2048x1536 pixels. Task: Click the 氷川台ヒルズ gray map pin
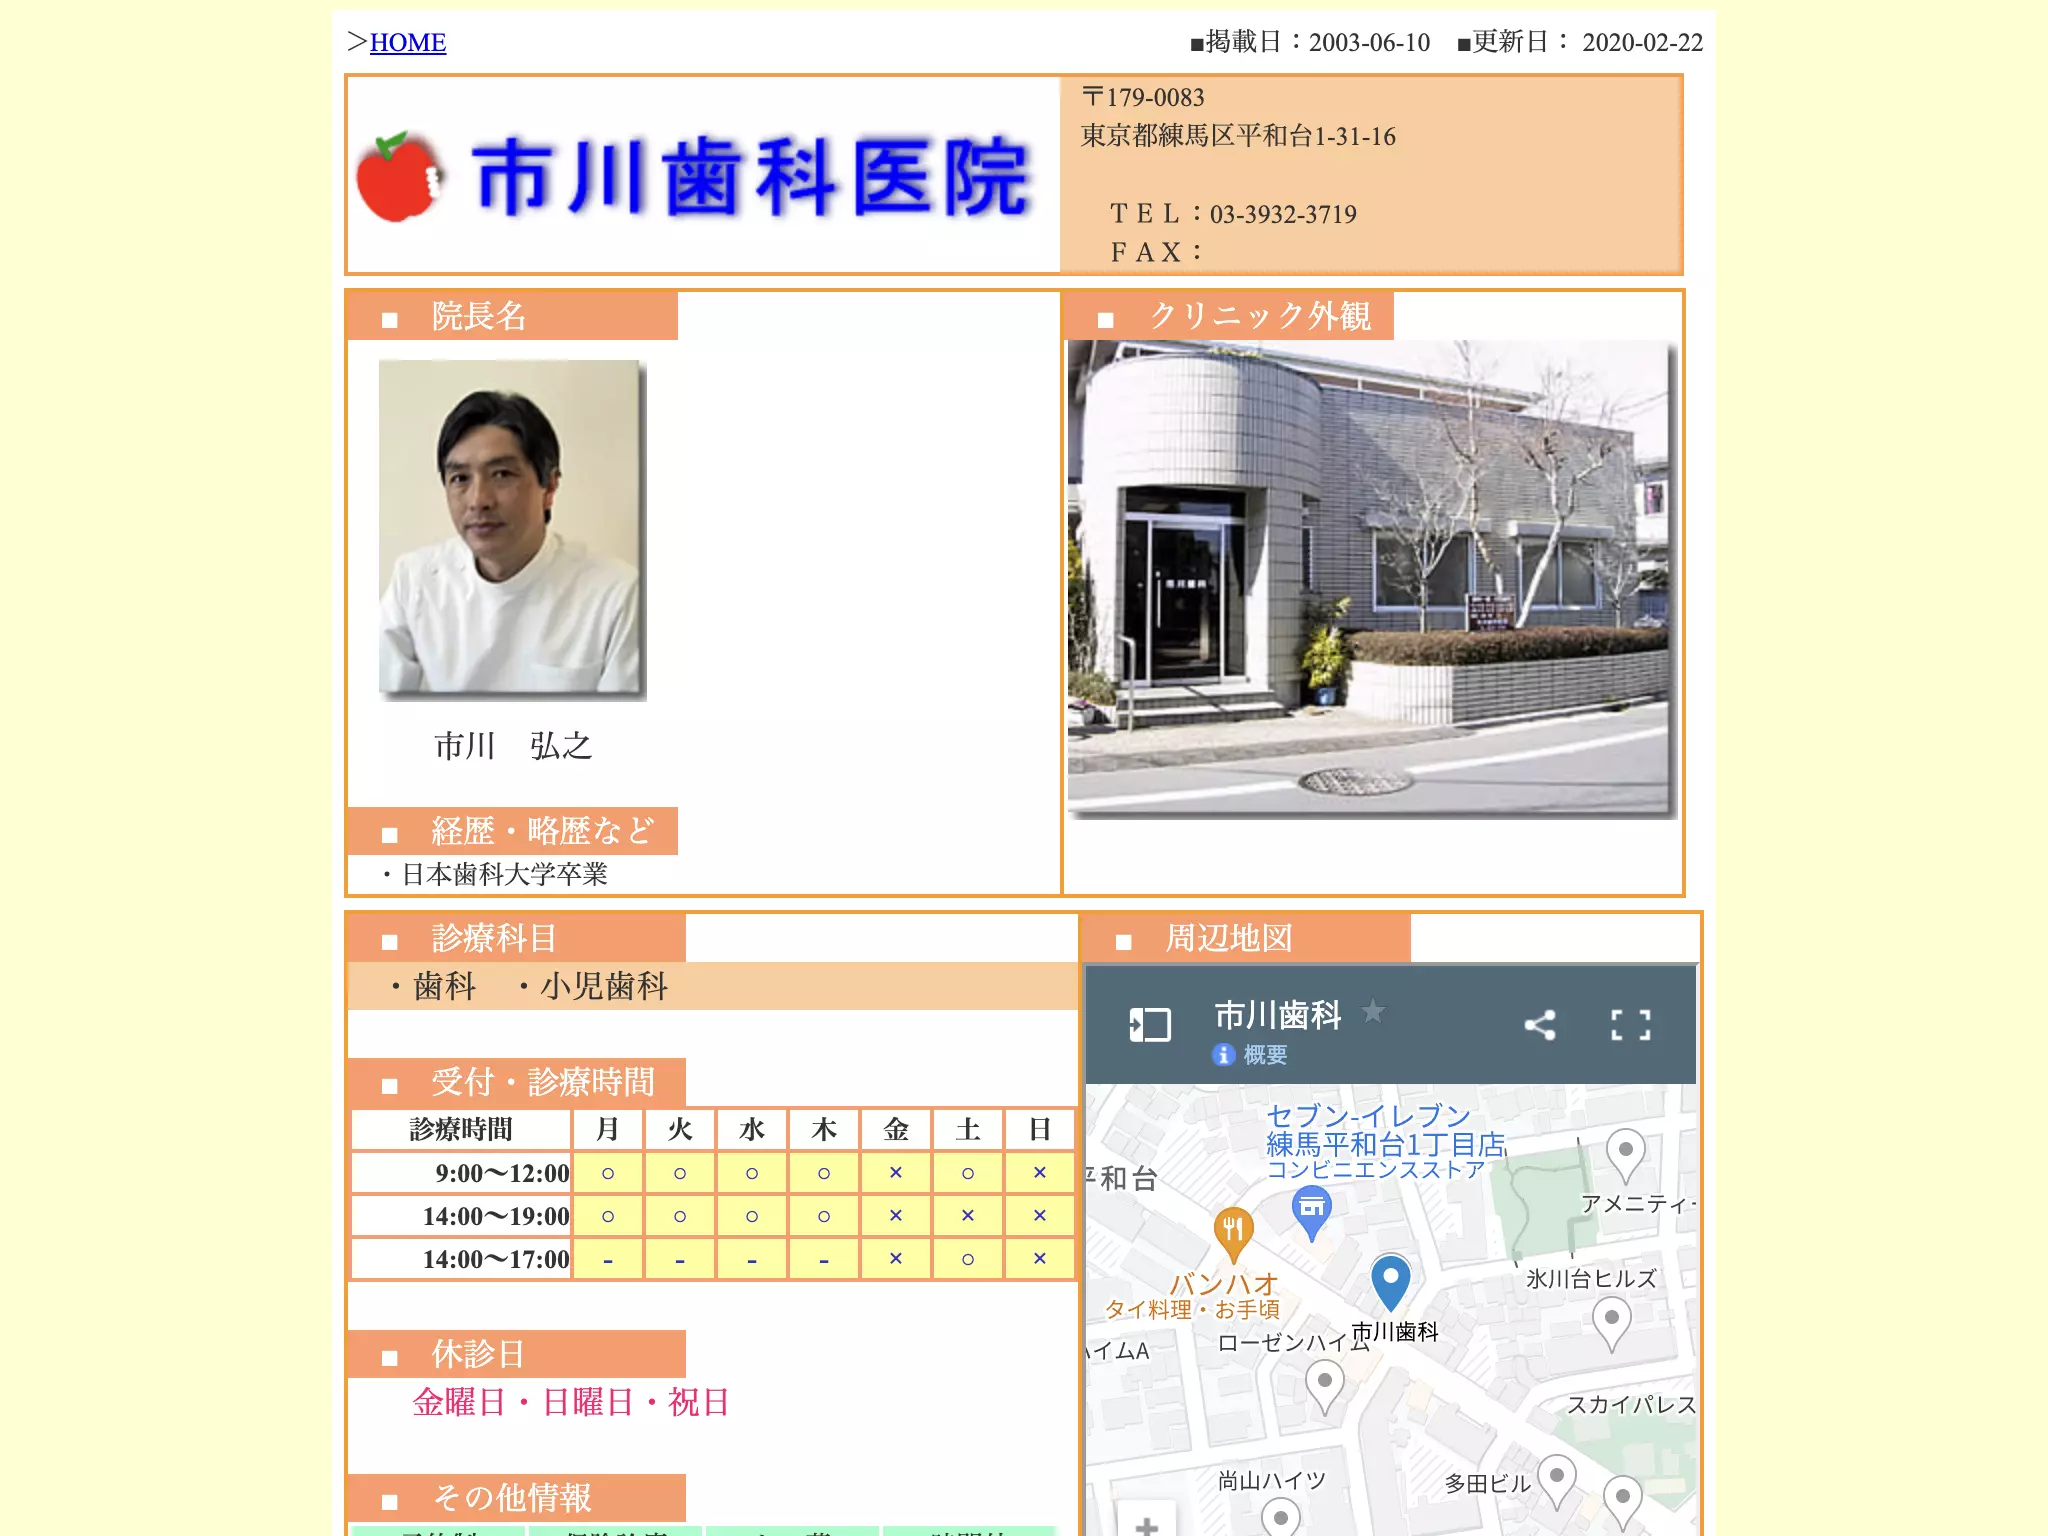[x=1612, y=1323]
